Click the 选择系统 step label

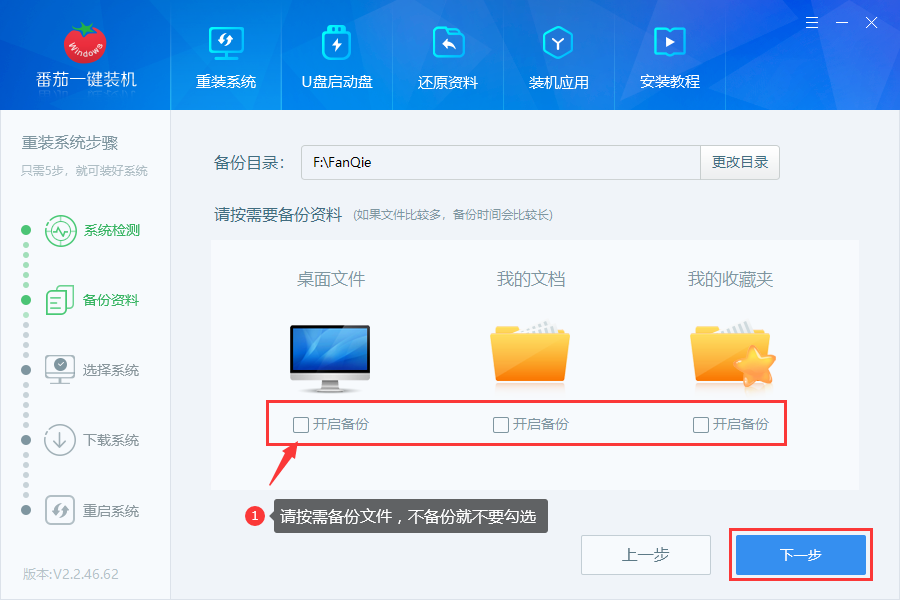pyautogui.click(x=111, y=370)
